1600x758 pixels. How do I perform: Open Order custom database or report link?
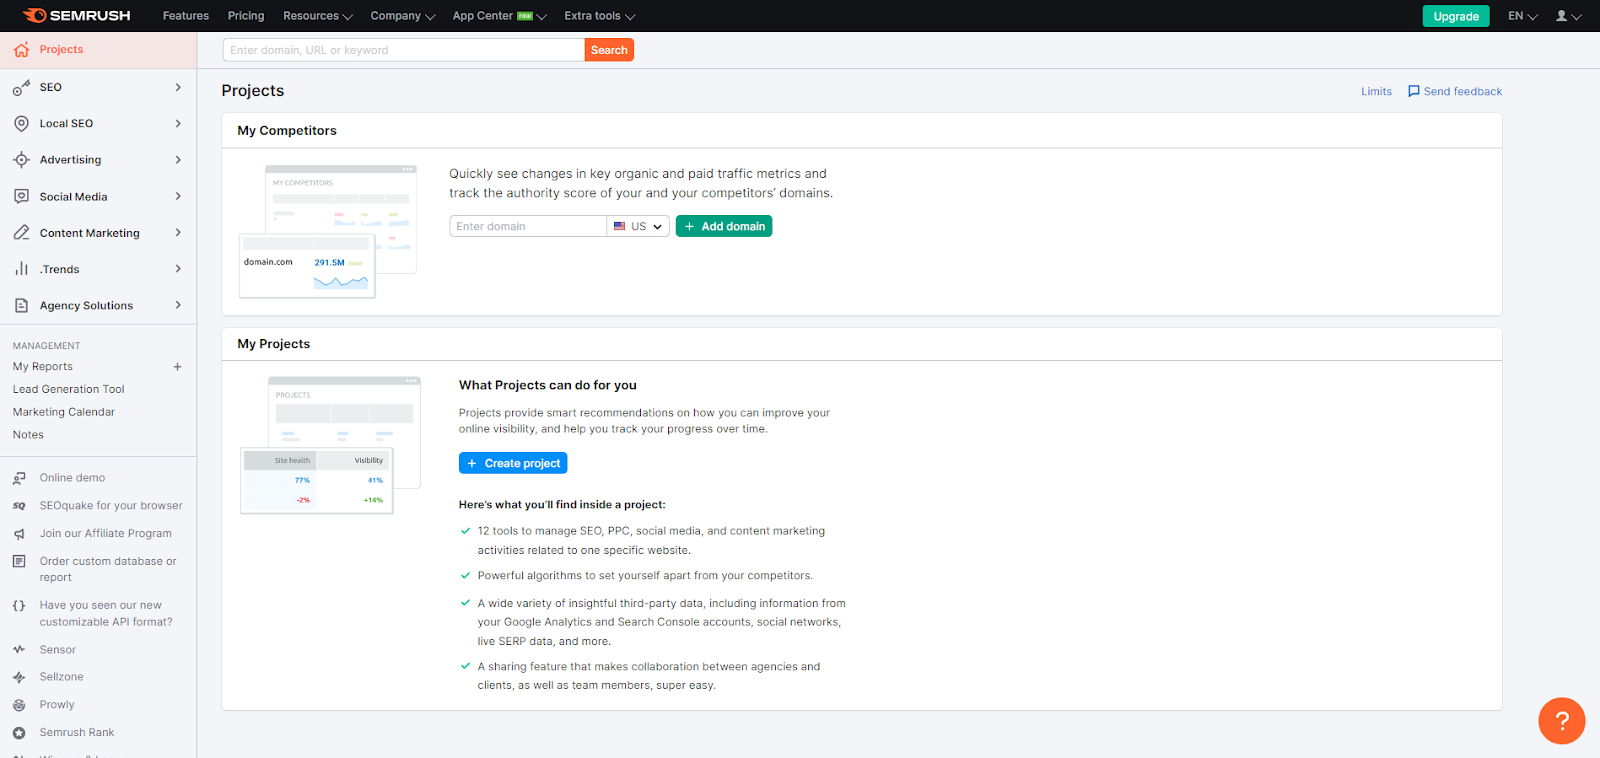[108, 570]
